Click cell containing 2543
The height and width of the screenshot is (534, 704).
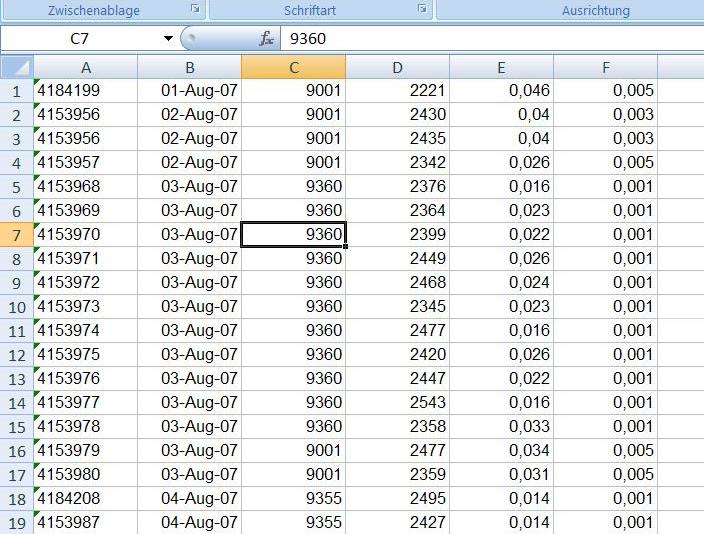tap(397, 402)
